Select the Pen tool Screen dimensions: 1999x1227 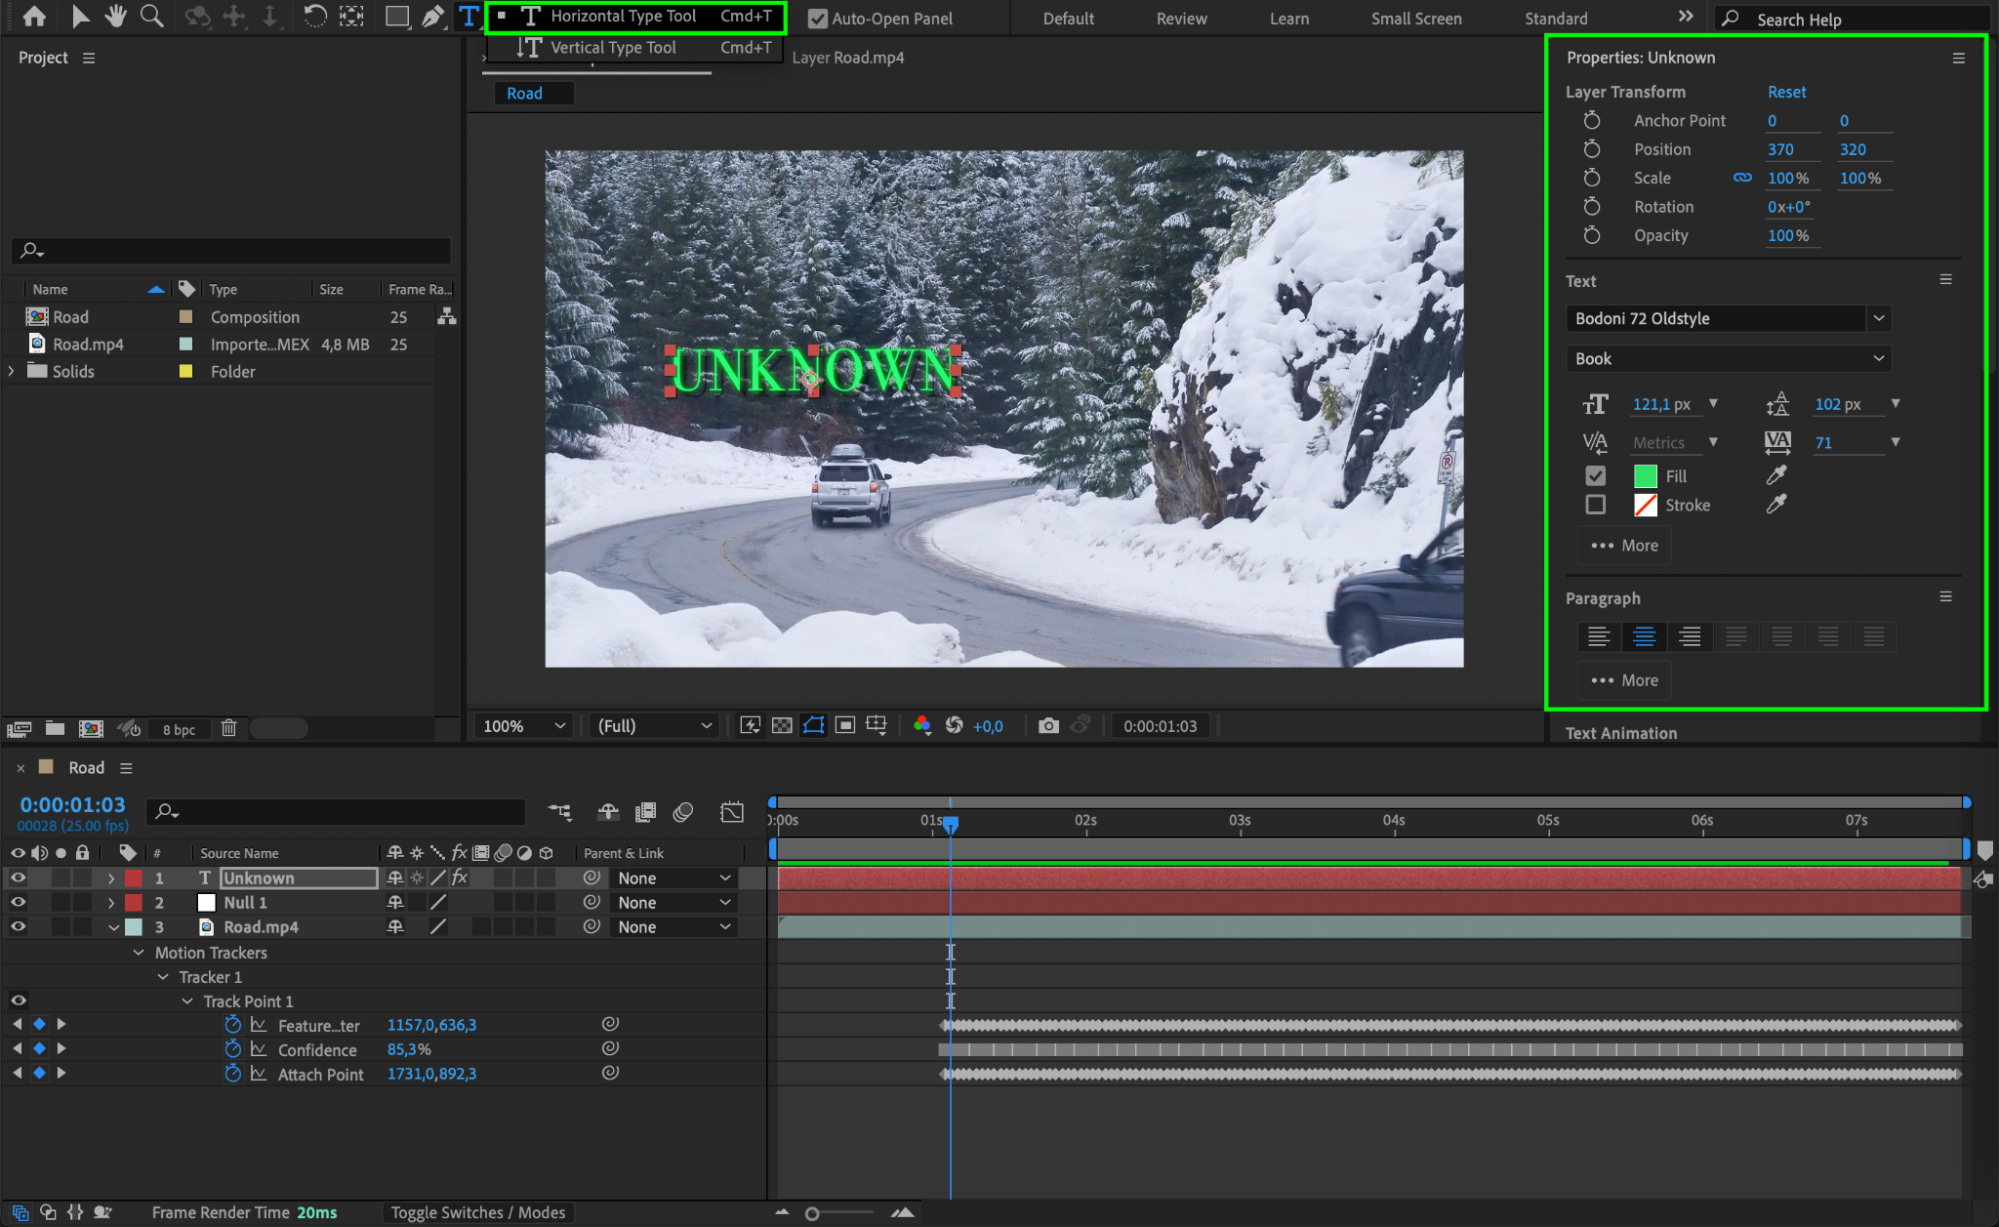[432, 16]
